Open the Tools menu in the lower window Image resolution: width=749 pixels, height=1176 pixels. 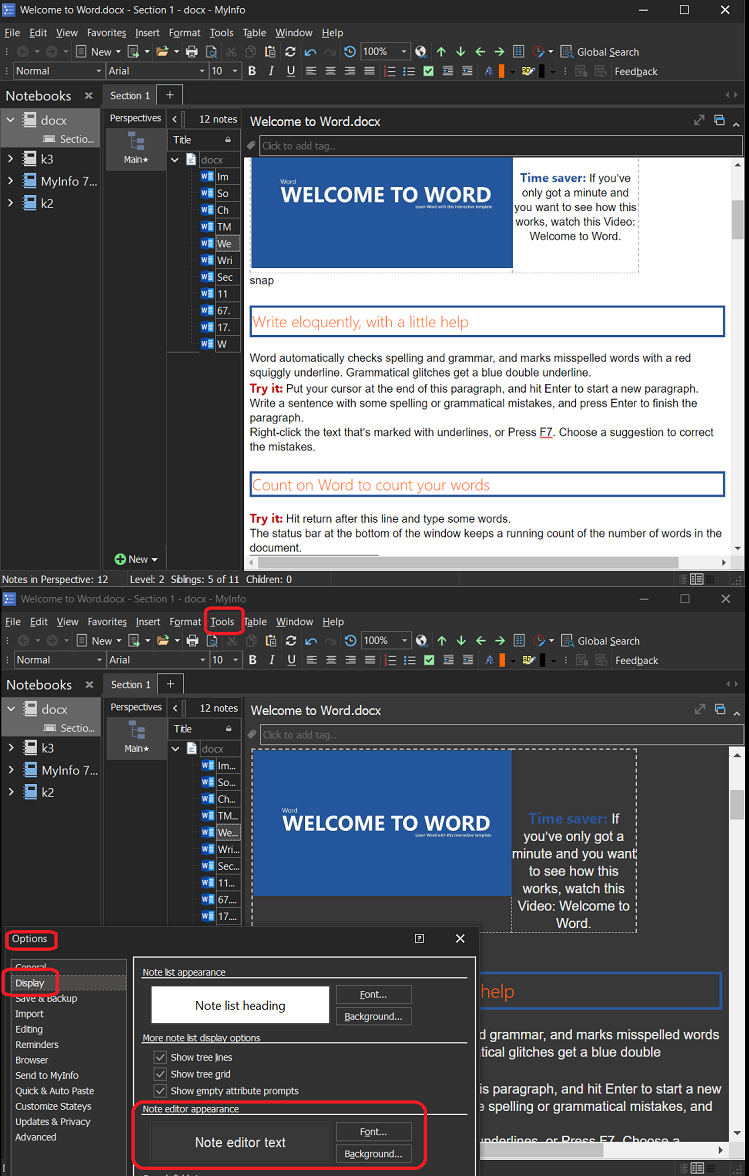click(x=222, y=622)
